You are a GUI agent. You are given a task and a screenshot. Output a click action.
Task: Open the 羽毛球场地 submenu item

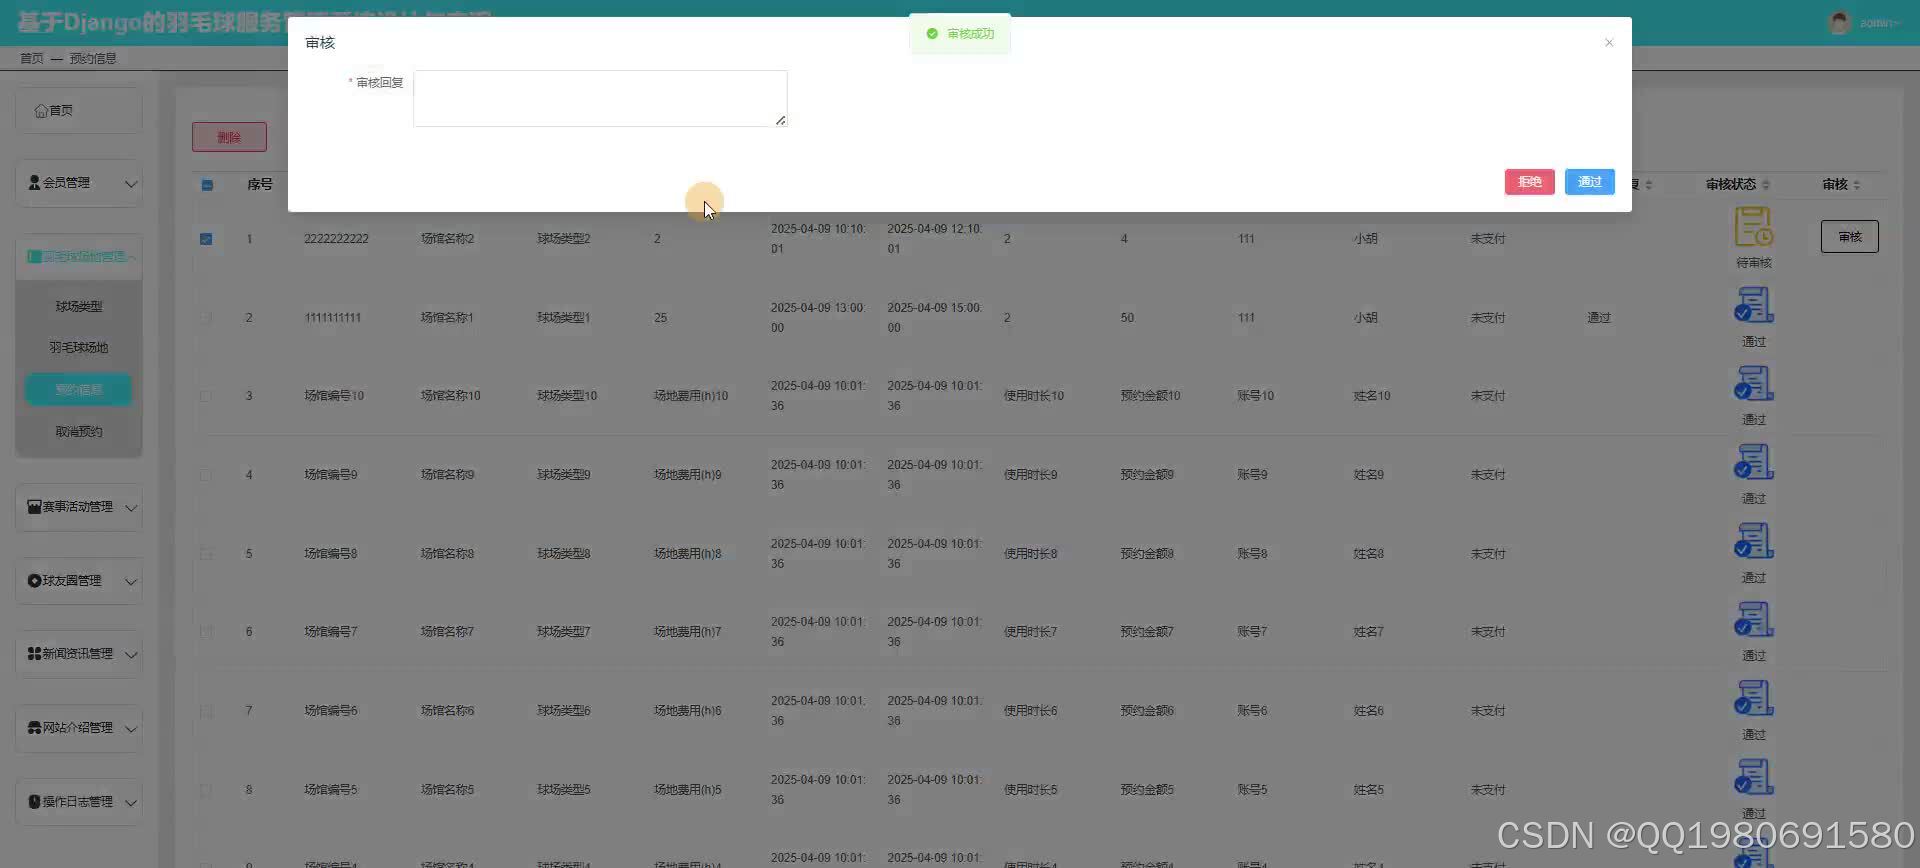pyautogui.click(x=79, y=348)
